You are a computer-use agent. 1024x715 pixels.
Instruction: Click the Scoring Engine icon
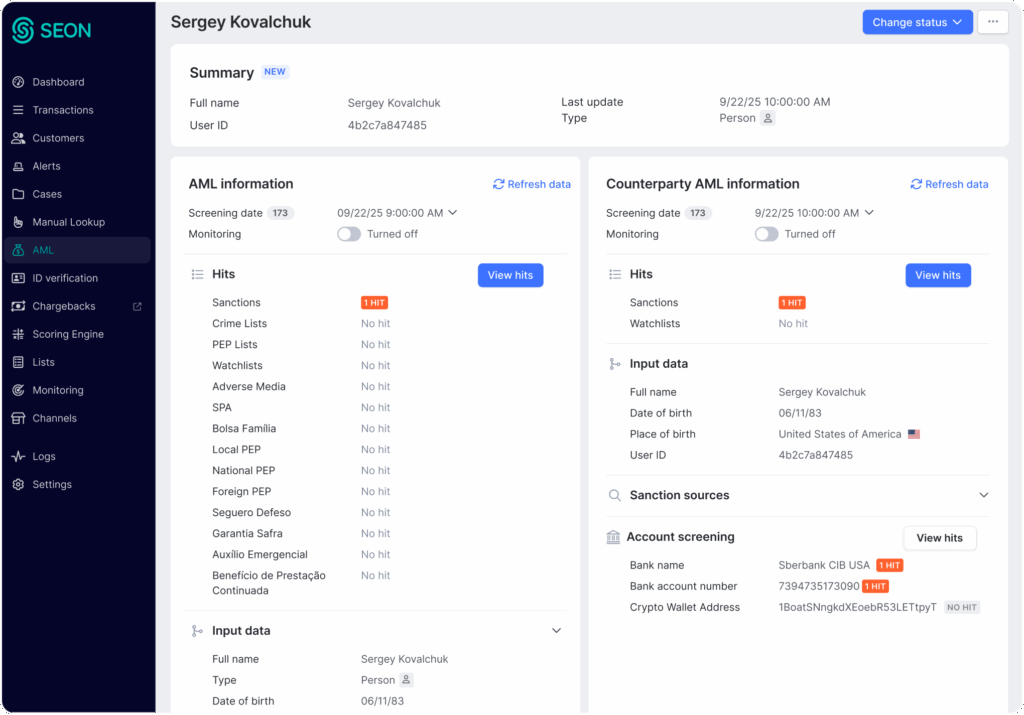point(18,334)
